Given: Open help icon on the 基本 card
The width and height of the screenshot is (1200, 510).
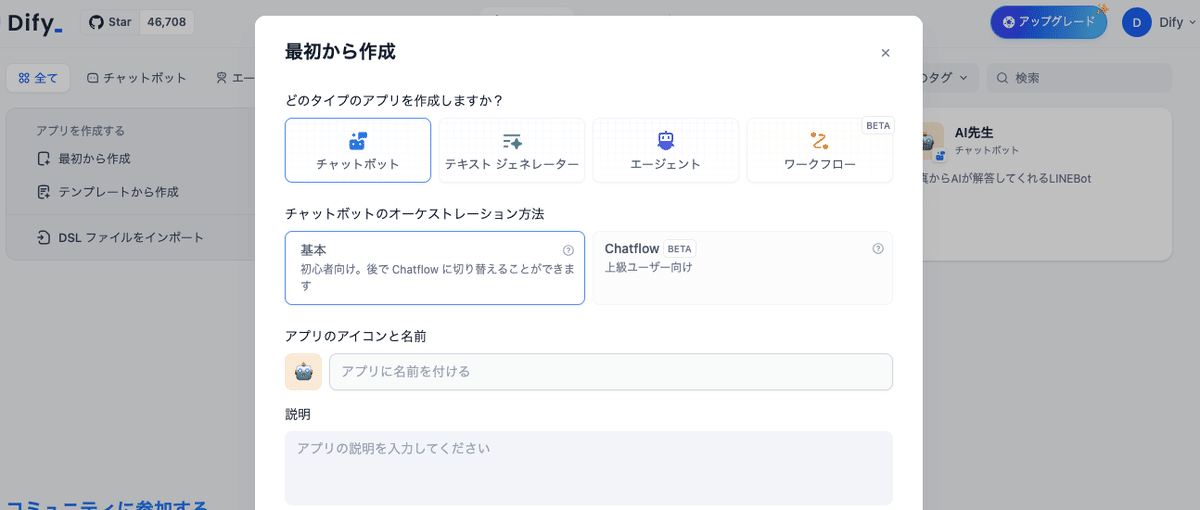Looking at the screenshot, I should (x=568, y=250).
